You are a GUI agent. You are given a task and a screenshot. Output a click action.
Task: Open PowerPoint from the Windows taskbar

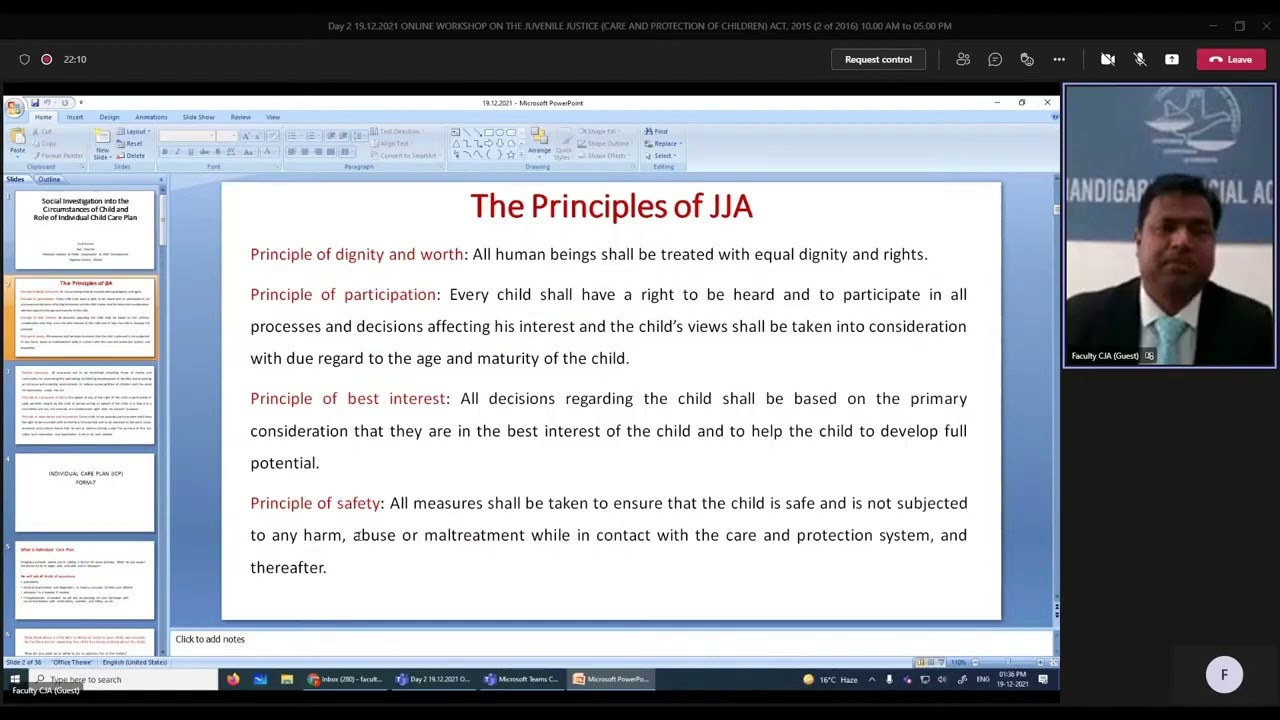click(610, 679)
